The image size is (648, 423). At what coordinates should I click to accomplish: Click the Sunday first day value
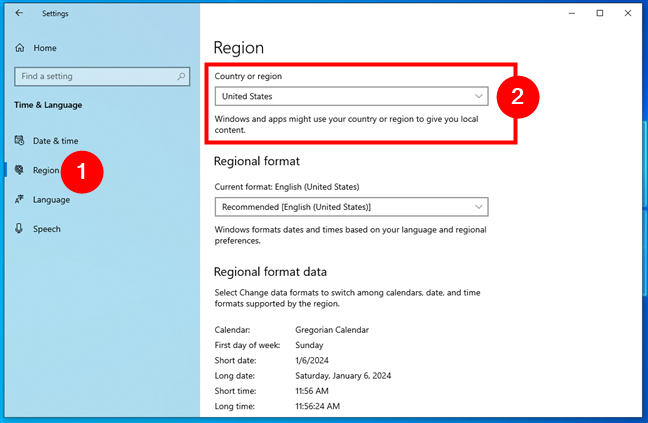click(309, 345)
